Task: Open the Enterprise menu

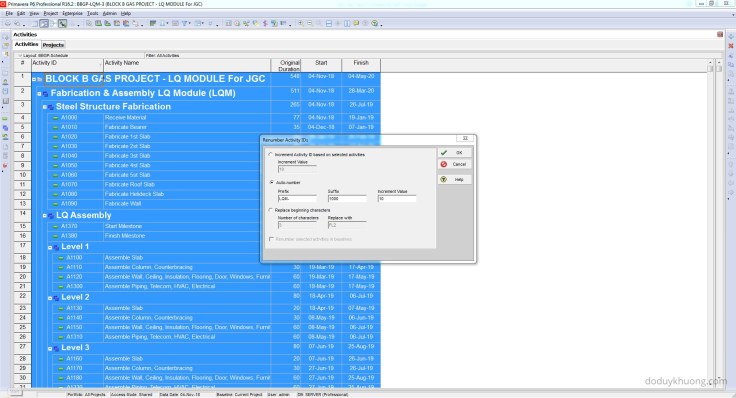Action: (72, 14)
